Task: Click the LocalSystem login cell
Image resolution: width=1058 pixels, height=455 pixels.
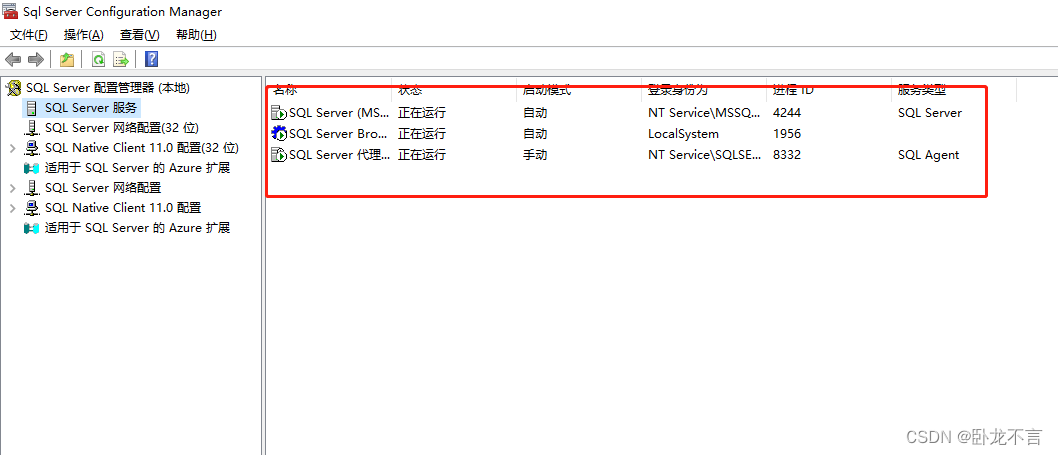Action: pyautogui.click(x=684, y=134)
